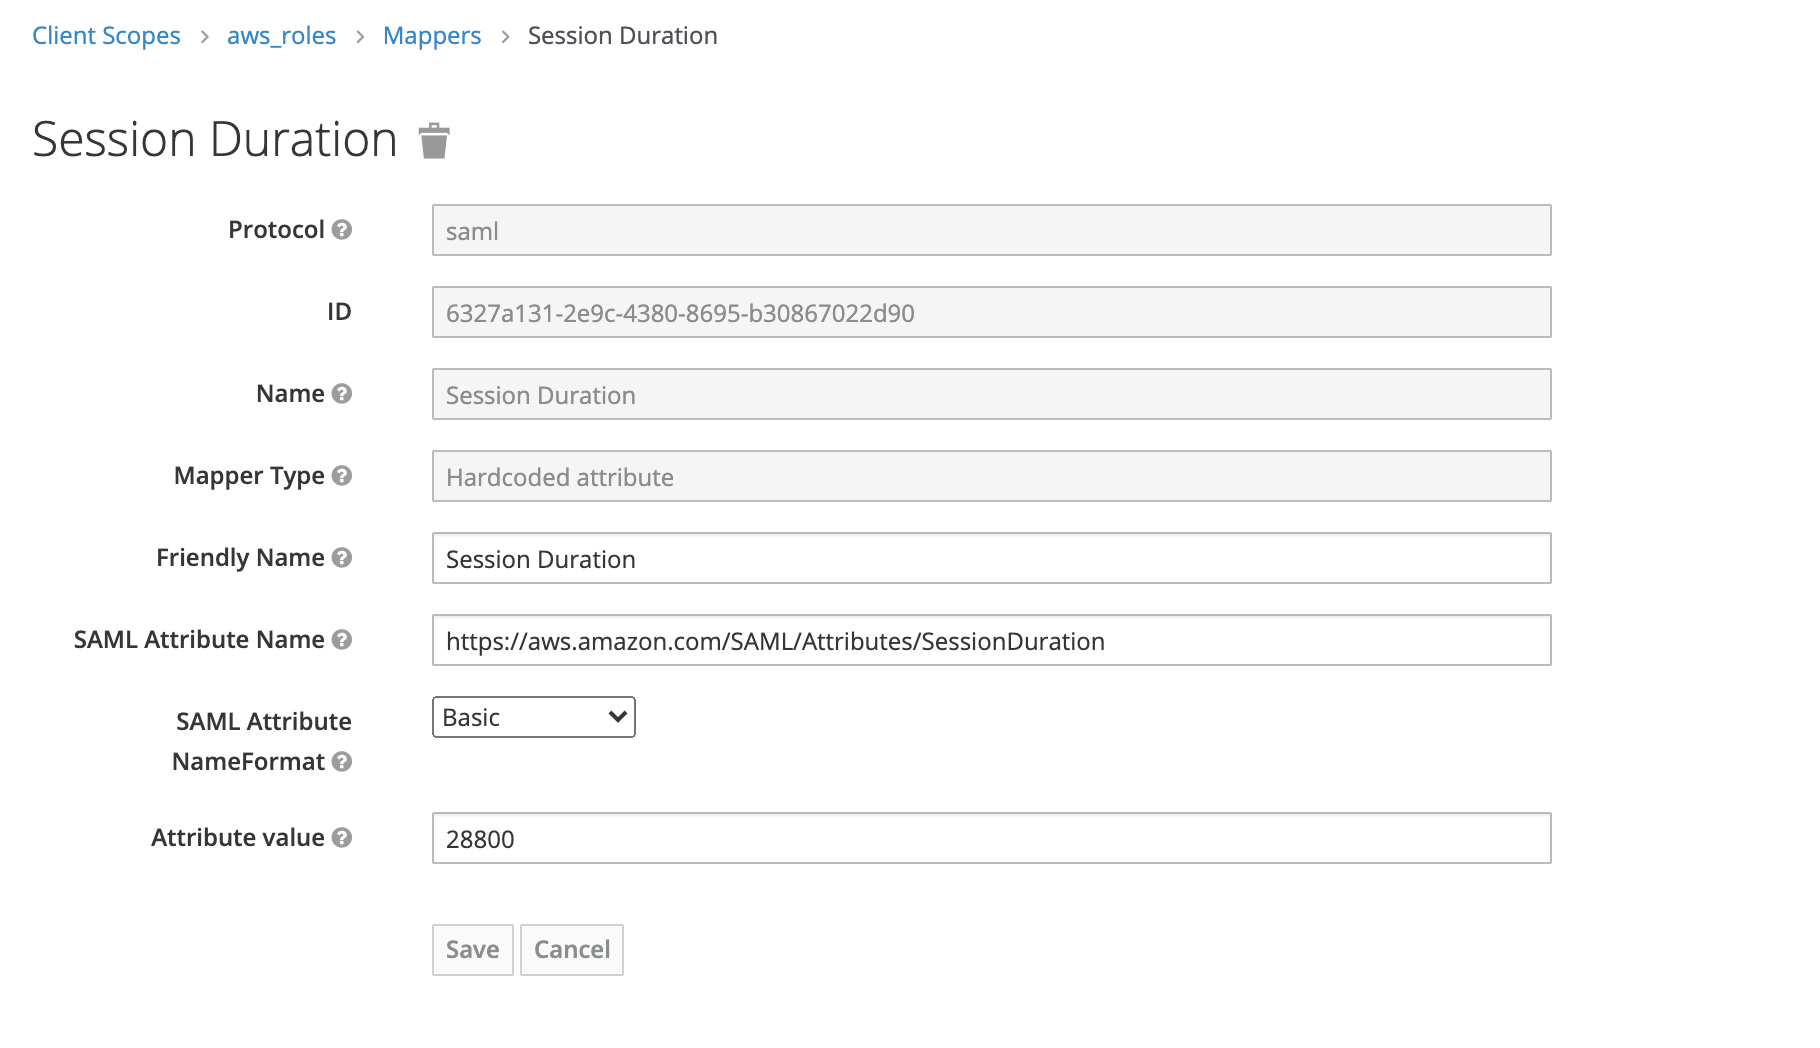The height and width of the screenshot is (1048, 1820).
Task: Edit the SAML Attribute Name input field
Action: point(992,640)
